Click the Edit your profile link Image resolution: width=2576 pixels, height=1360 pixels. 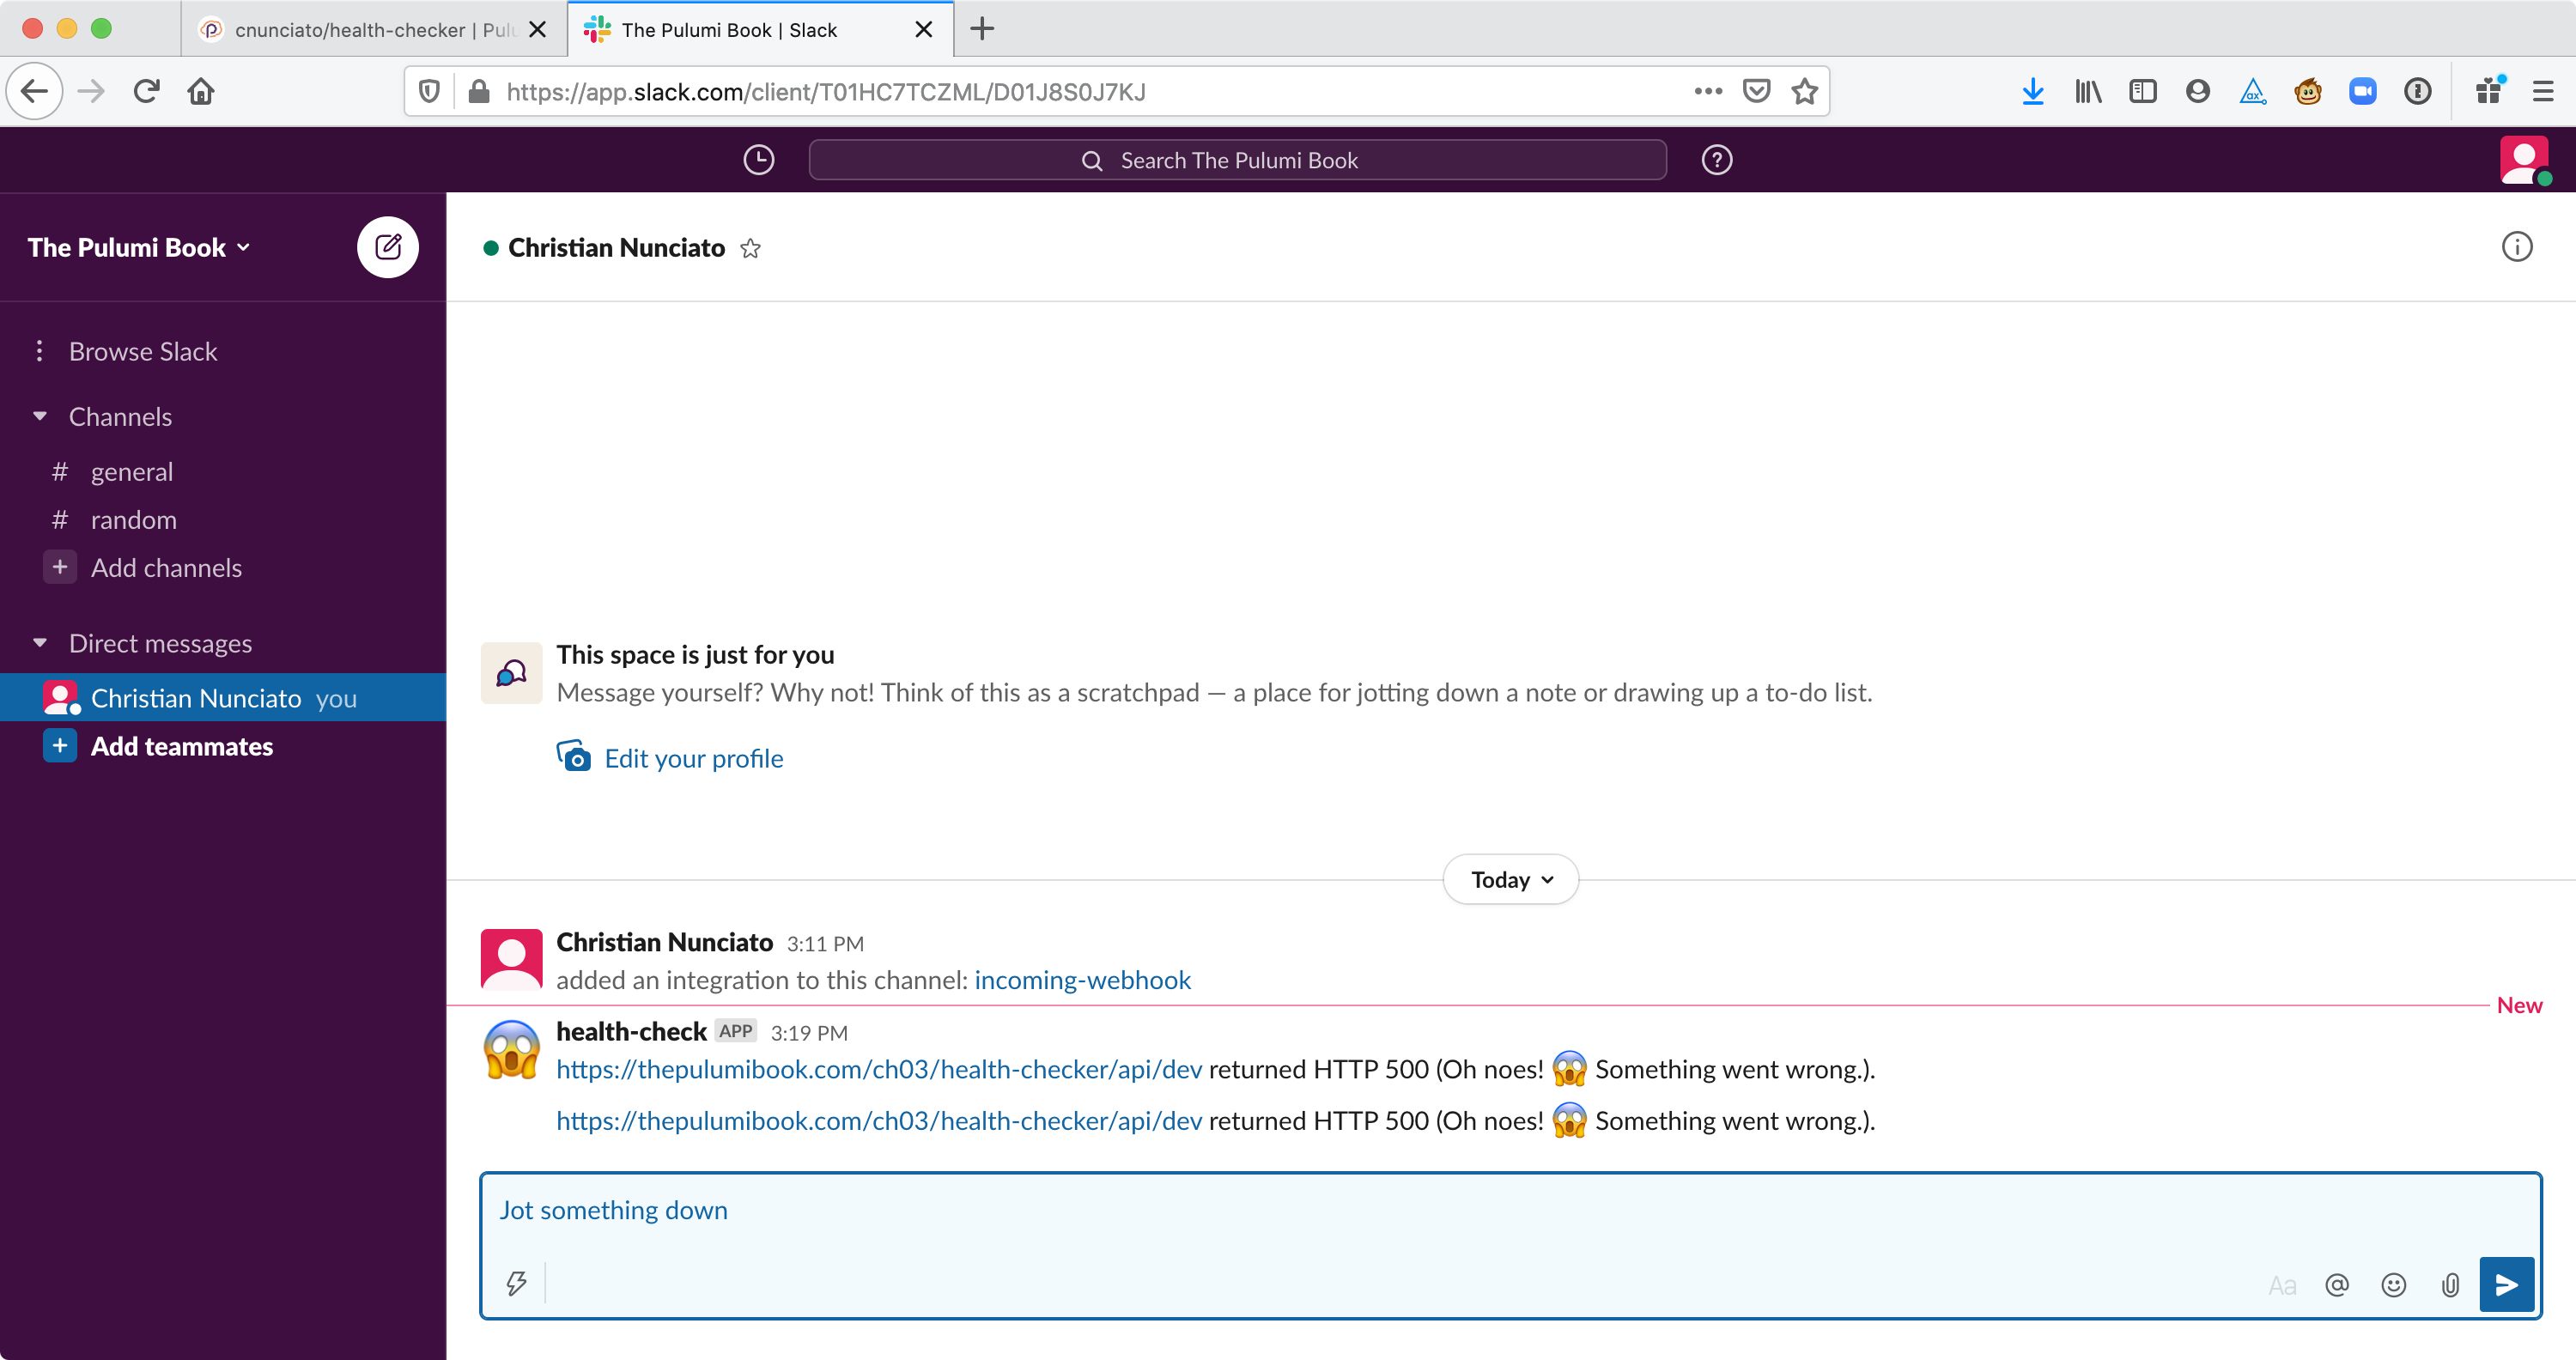pos(694,758)
